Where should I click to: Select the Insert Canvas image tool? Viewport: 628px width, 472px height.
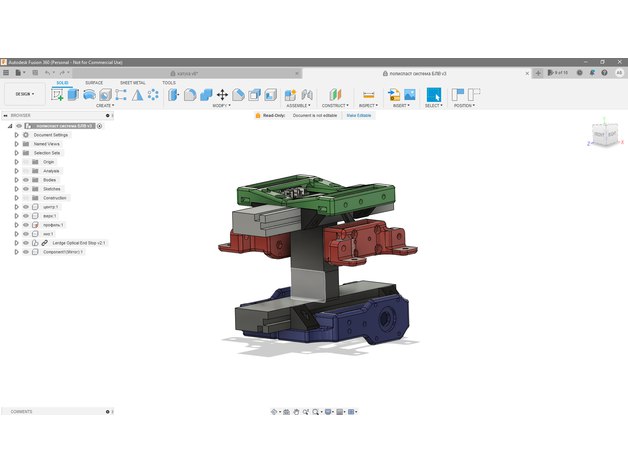click(410, 95)
